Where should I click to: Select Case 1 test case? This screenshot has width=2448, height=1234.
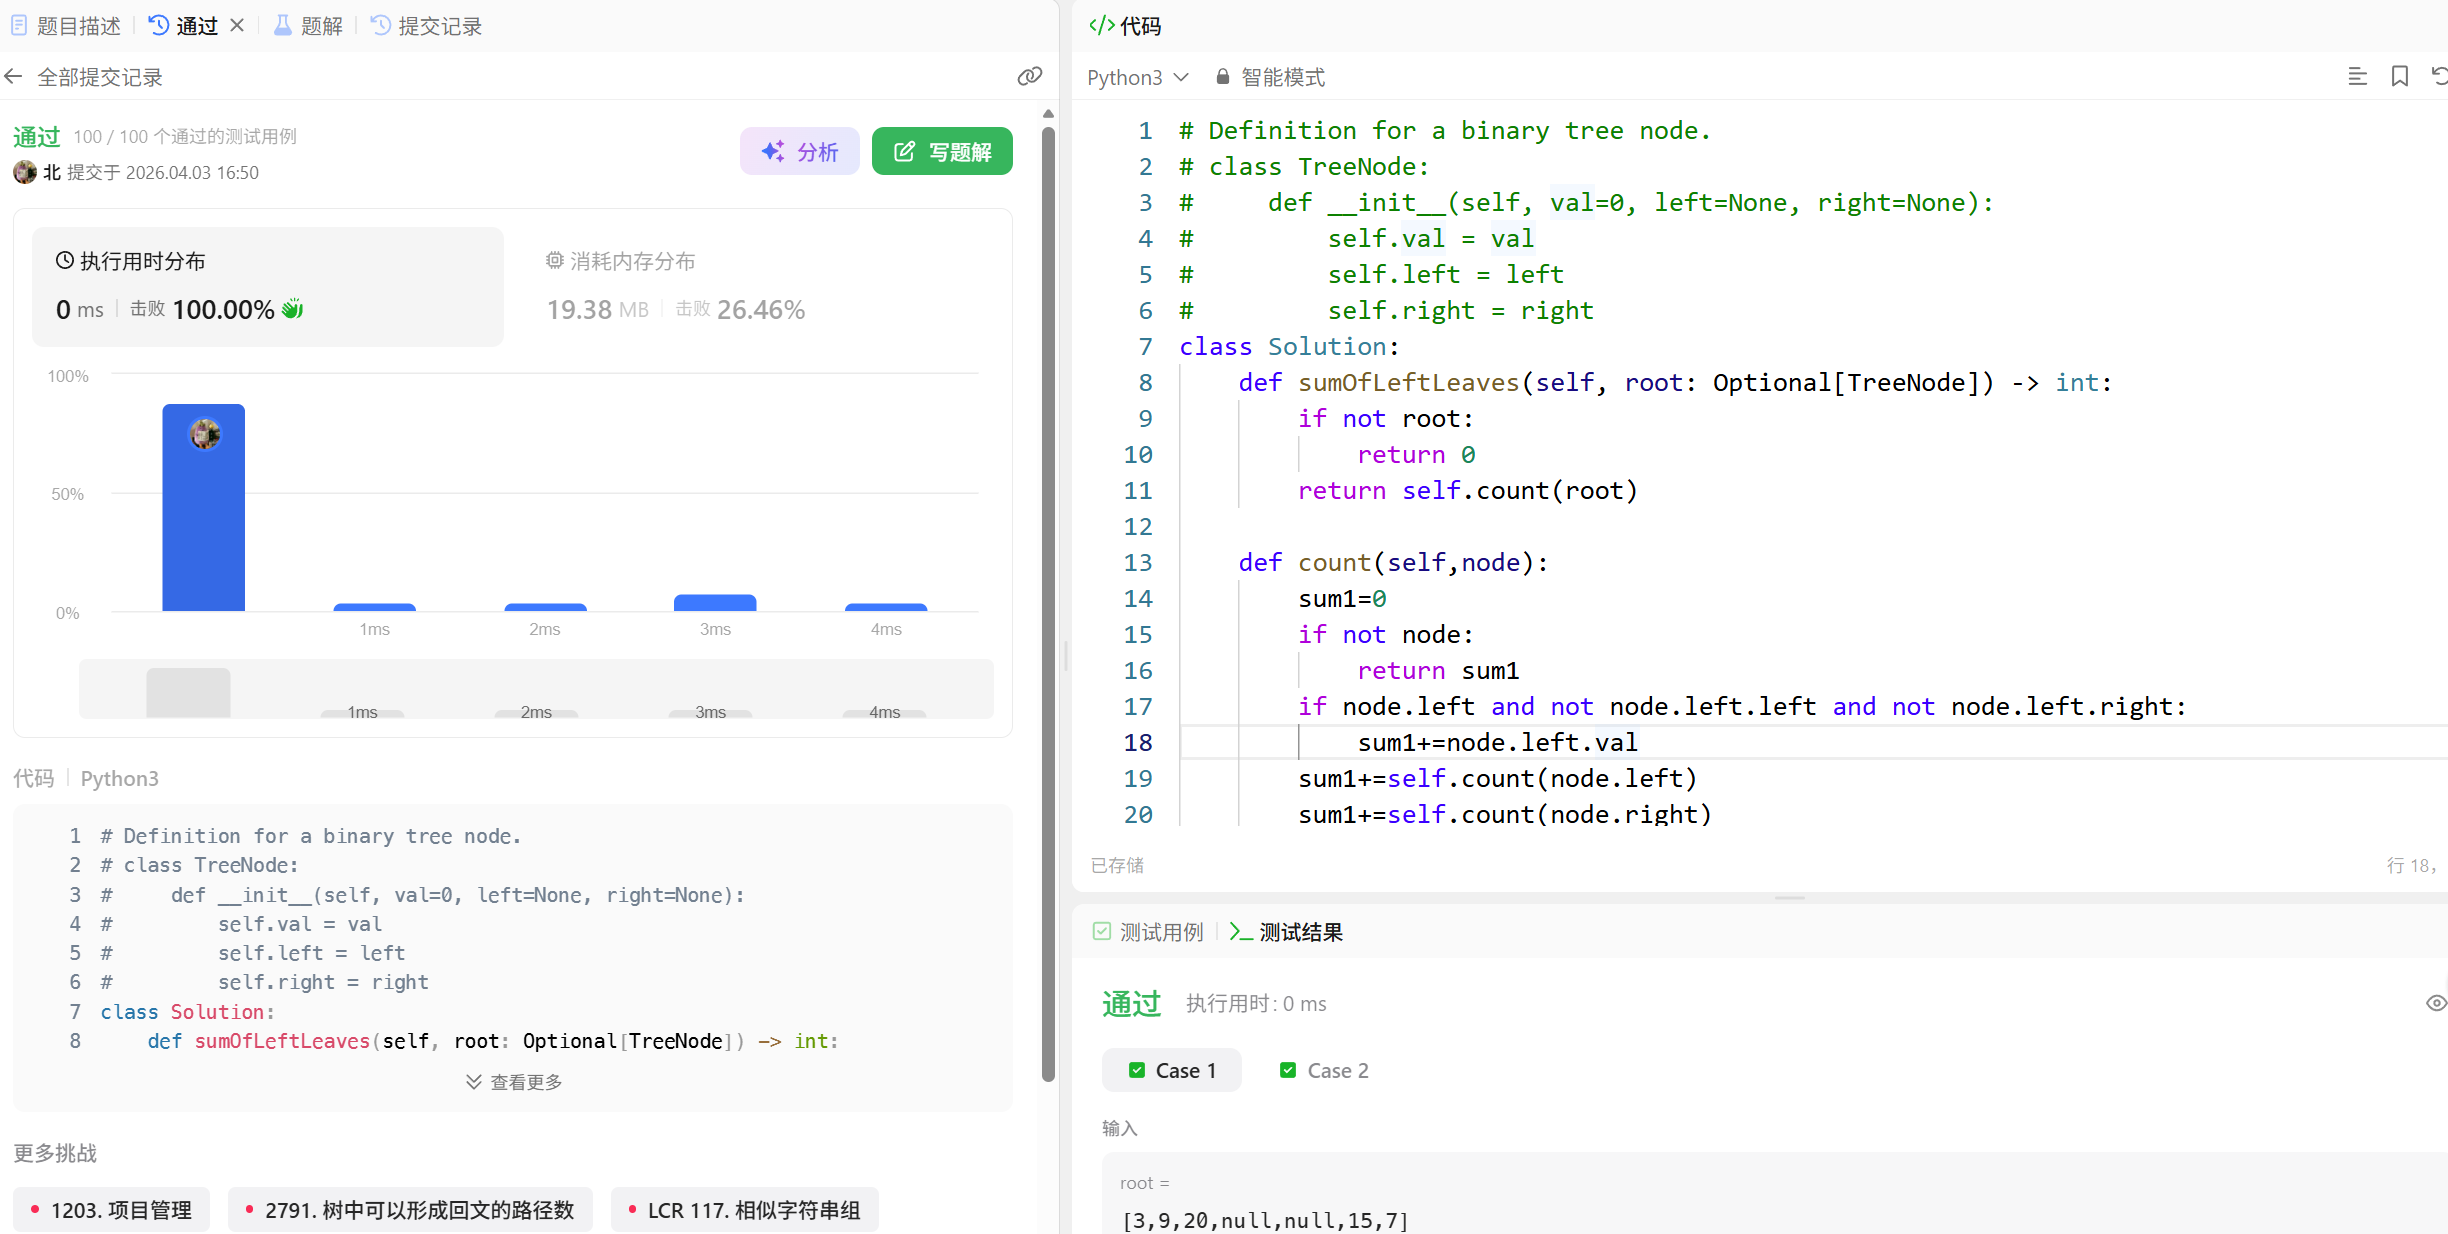coord(1172,1070)
